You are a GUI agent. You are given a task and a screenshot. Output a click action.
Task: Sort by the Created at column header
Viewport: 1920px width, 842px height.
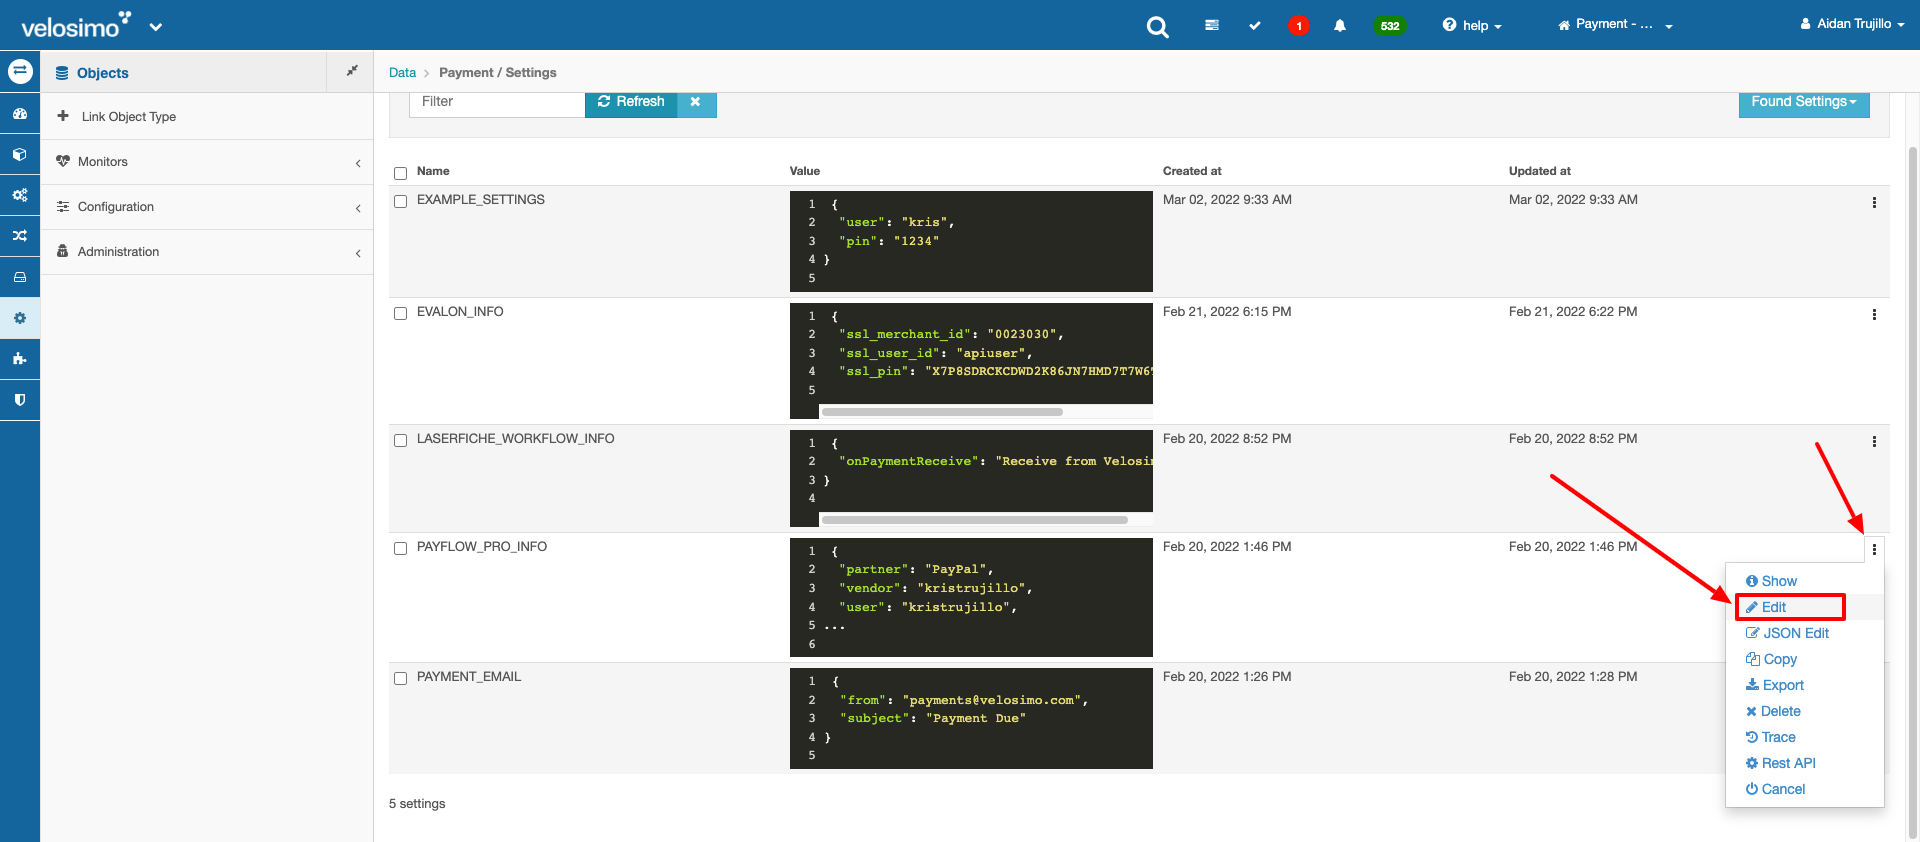point(1192,171)
